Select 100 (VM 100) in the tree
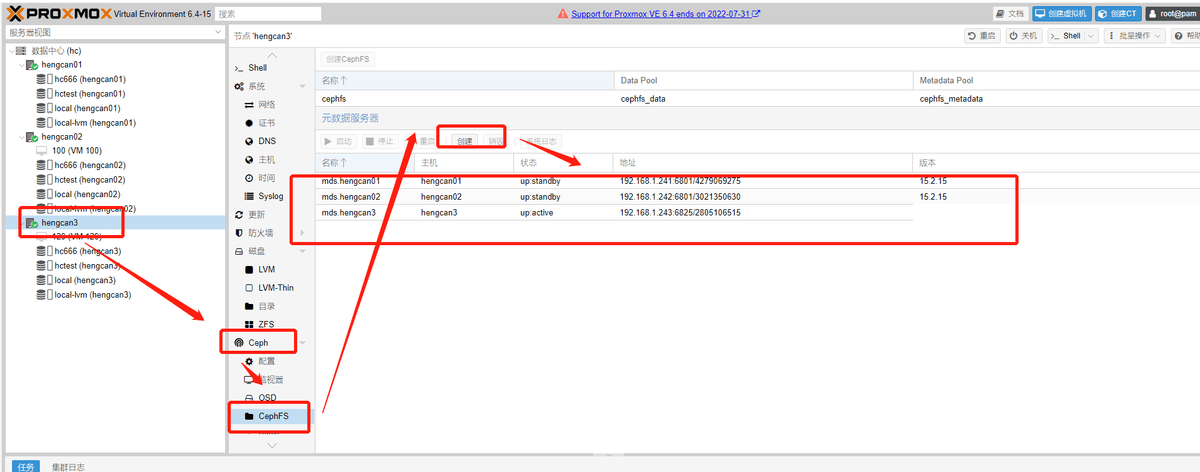 coord(78,151)
